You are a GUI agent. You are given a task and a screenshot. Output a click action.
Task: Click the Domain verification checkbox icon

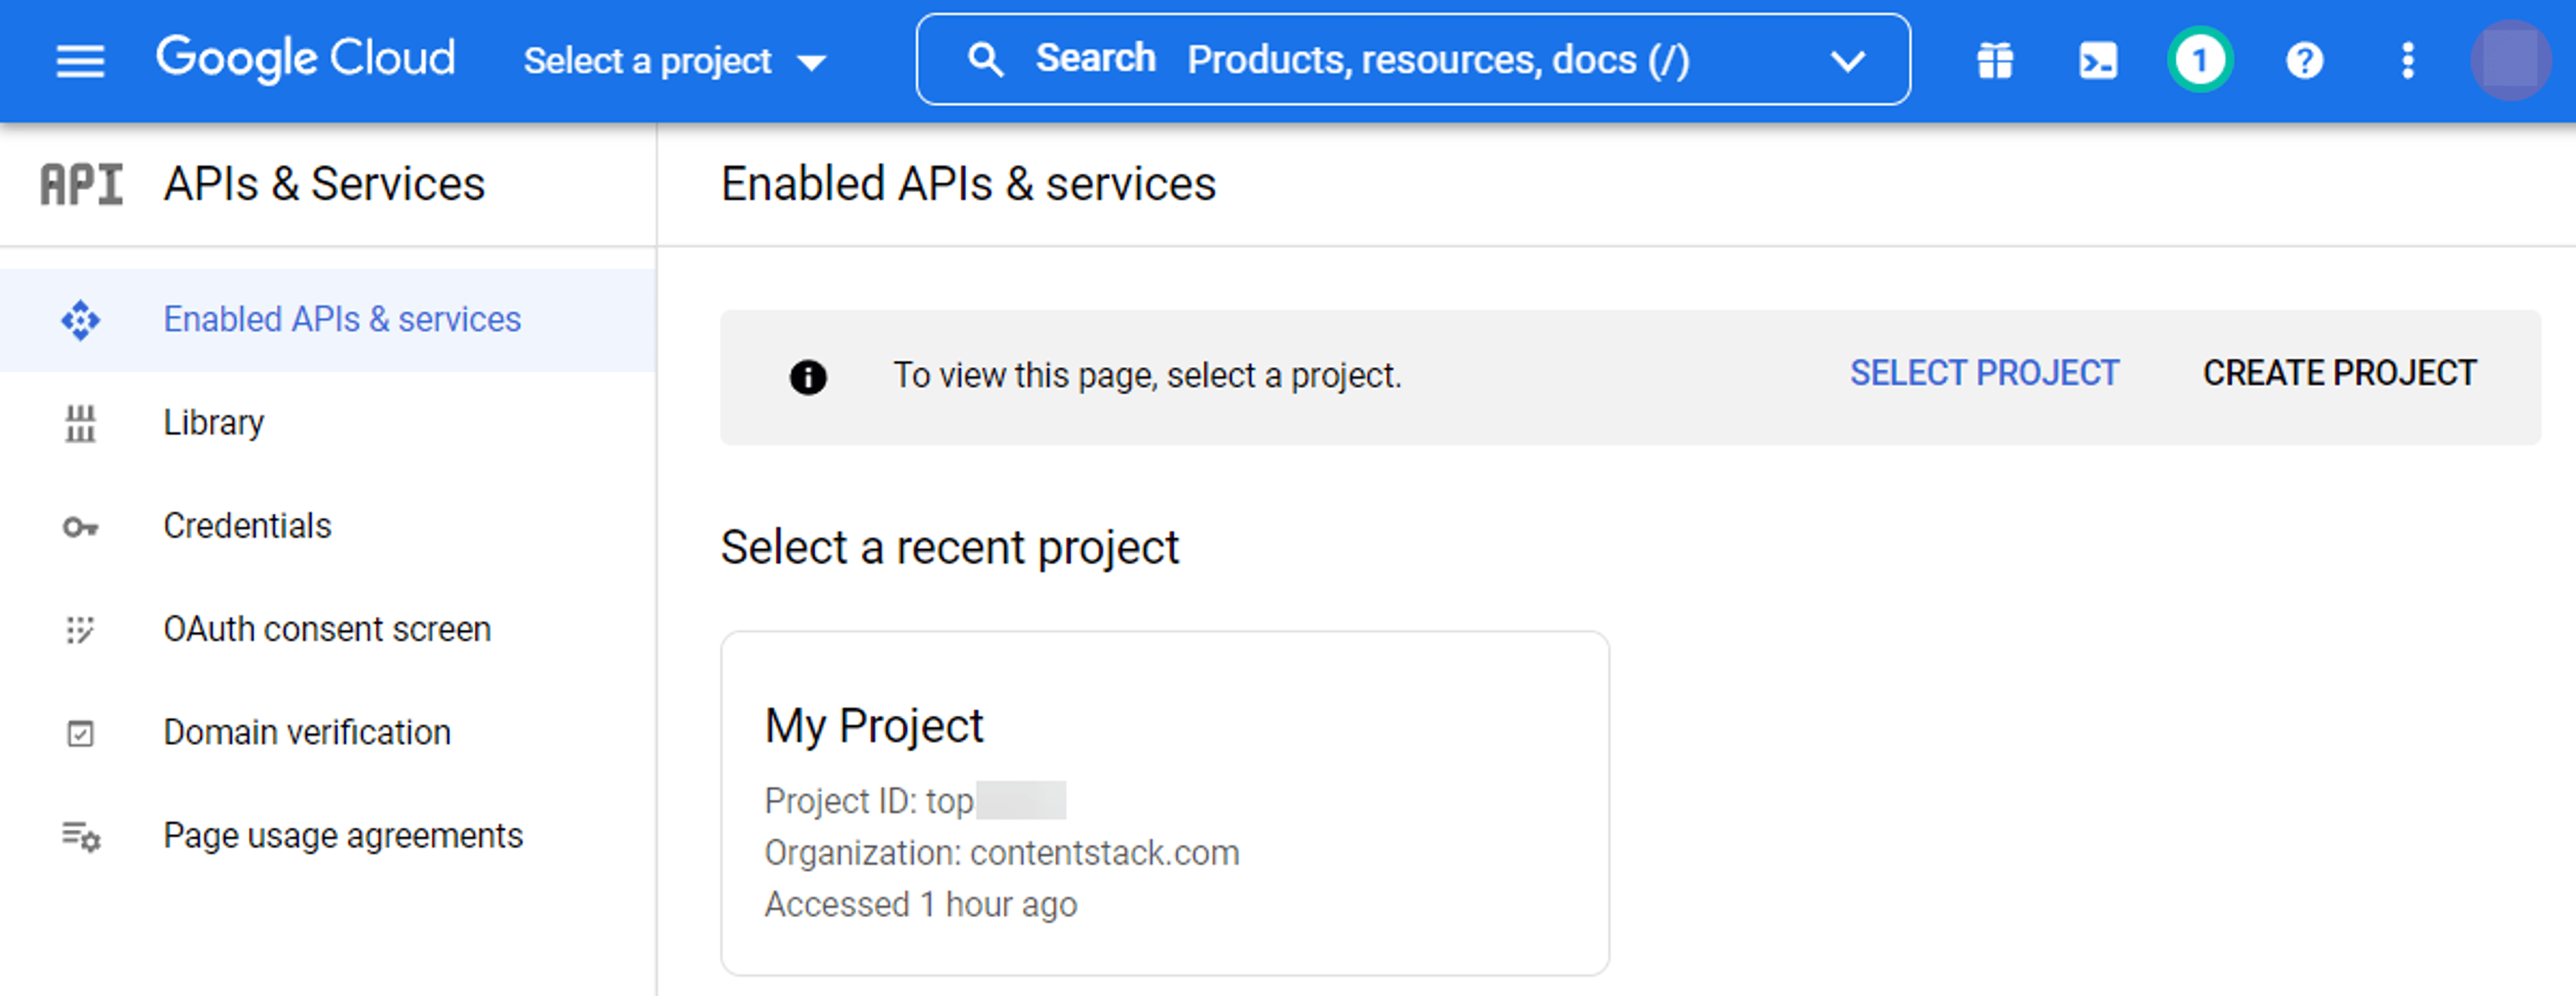click(x=80, y=733)
